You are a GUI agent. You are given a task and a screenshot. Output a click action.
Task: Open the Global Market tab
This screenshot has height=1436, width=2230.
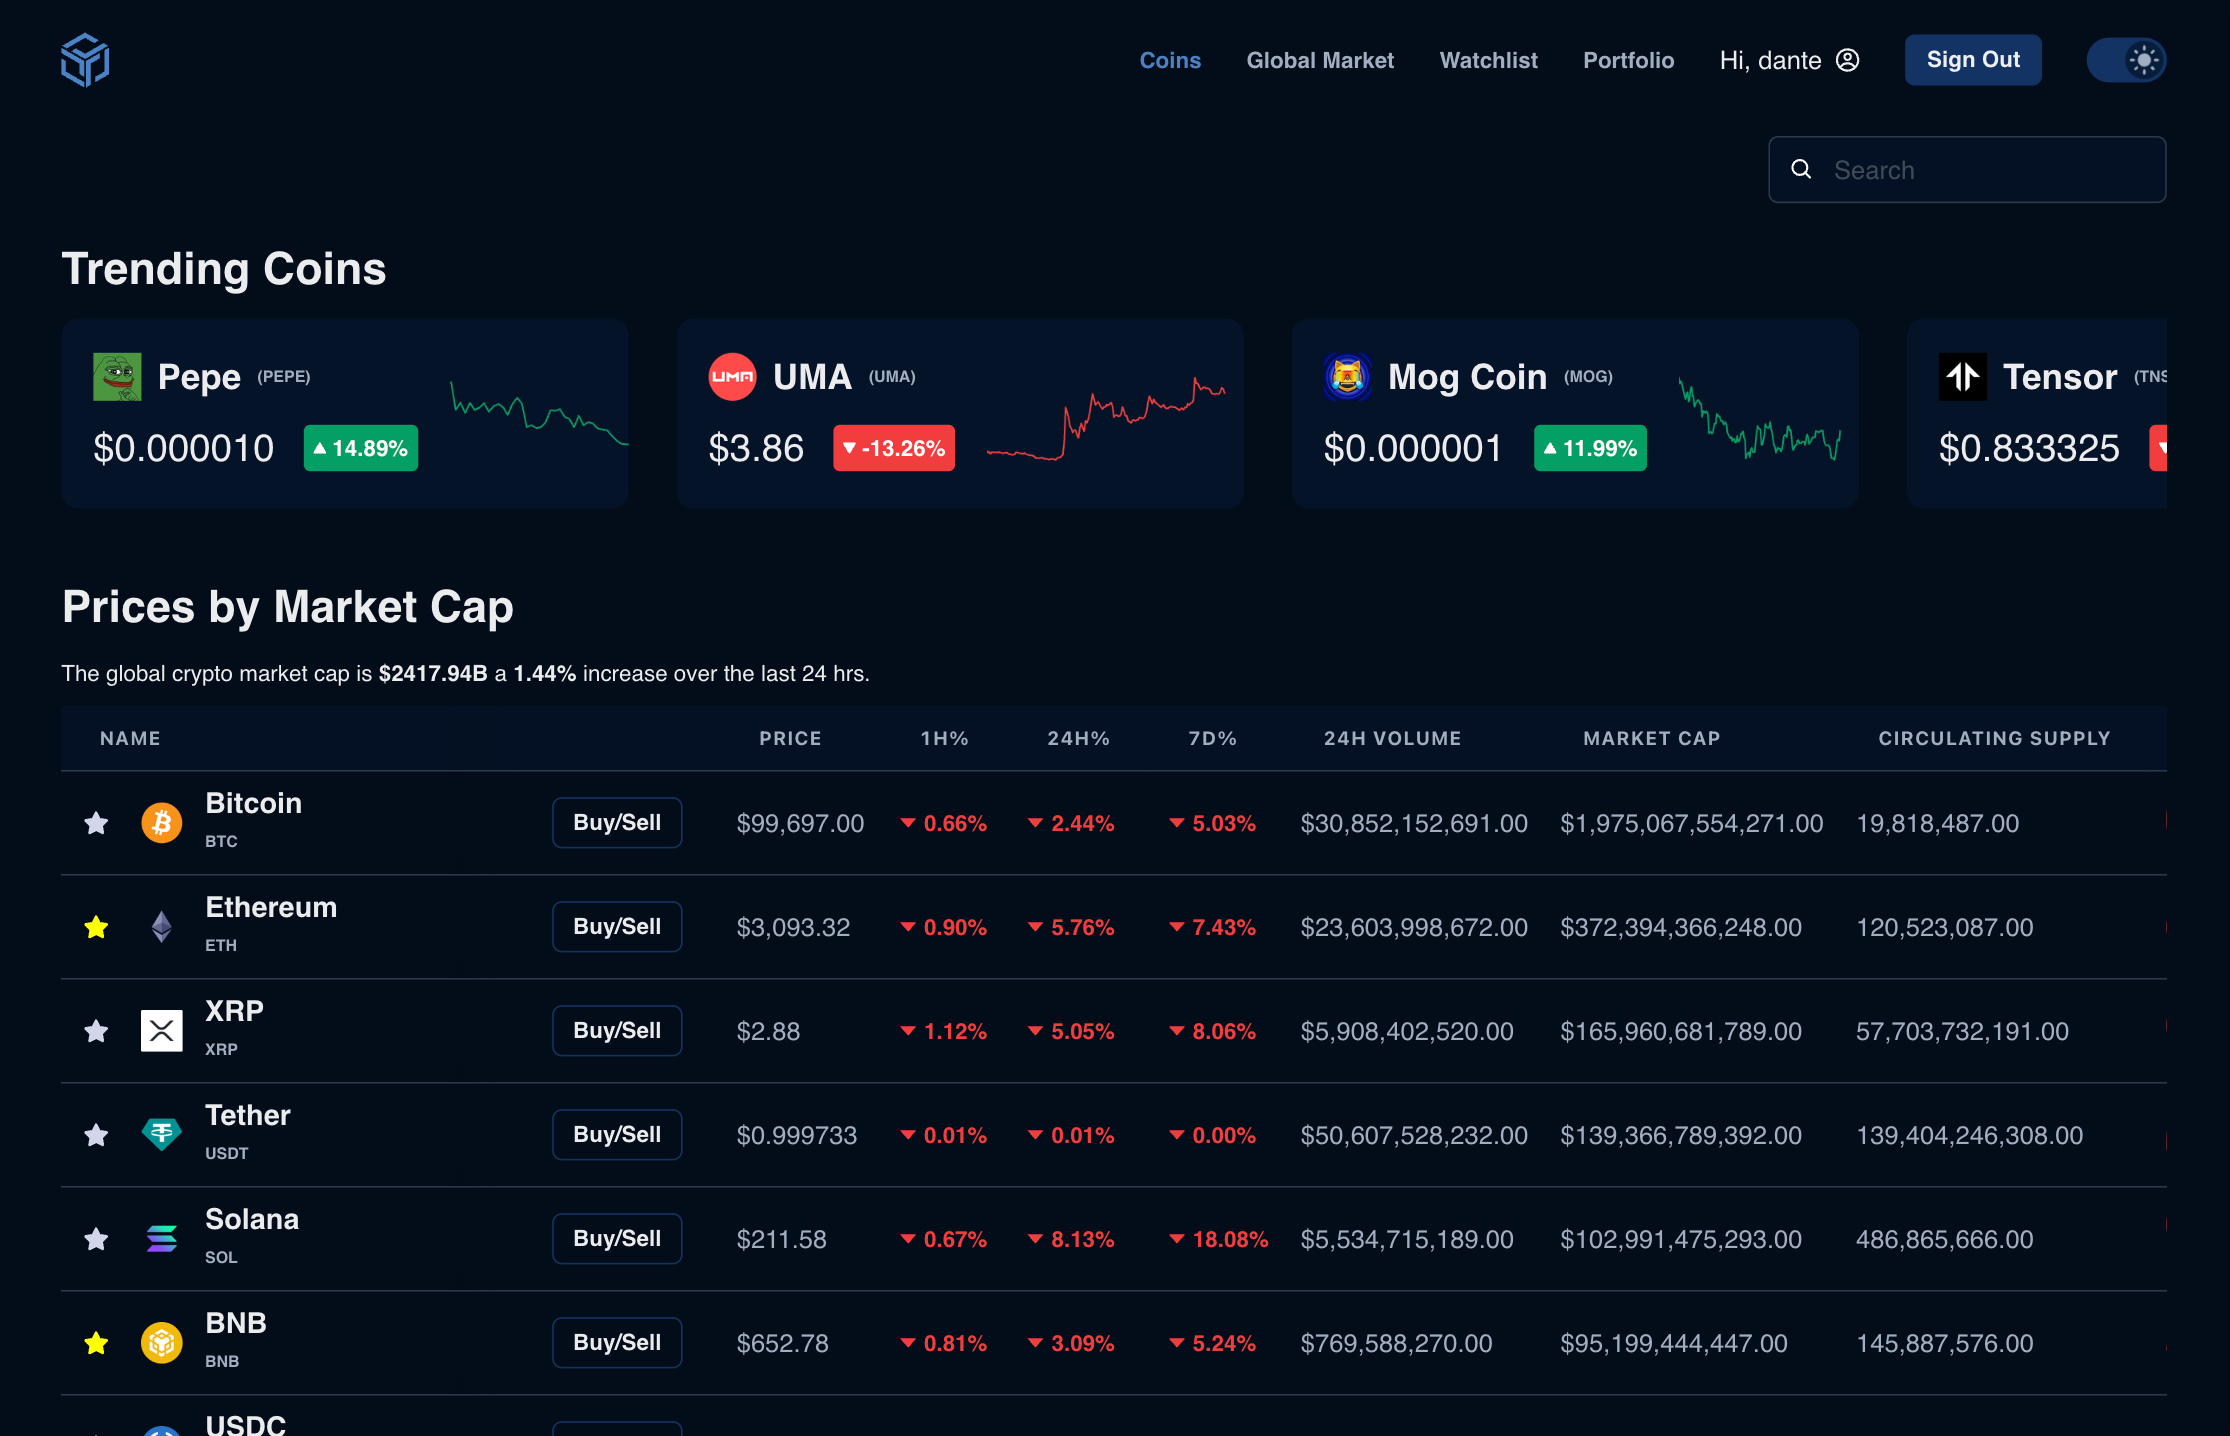tap(1319, 60)
